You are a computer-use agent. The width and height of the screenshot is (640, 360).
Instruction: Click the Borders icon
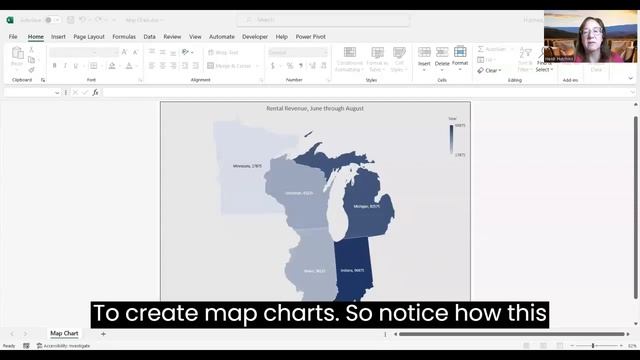coord(93,66)
